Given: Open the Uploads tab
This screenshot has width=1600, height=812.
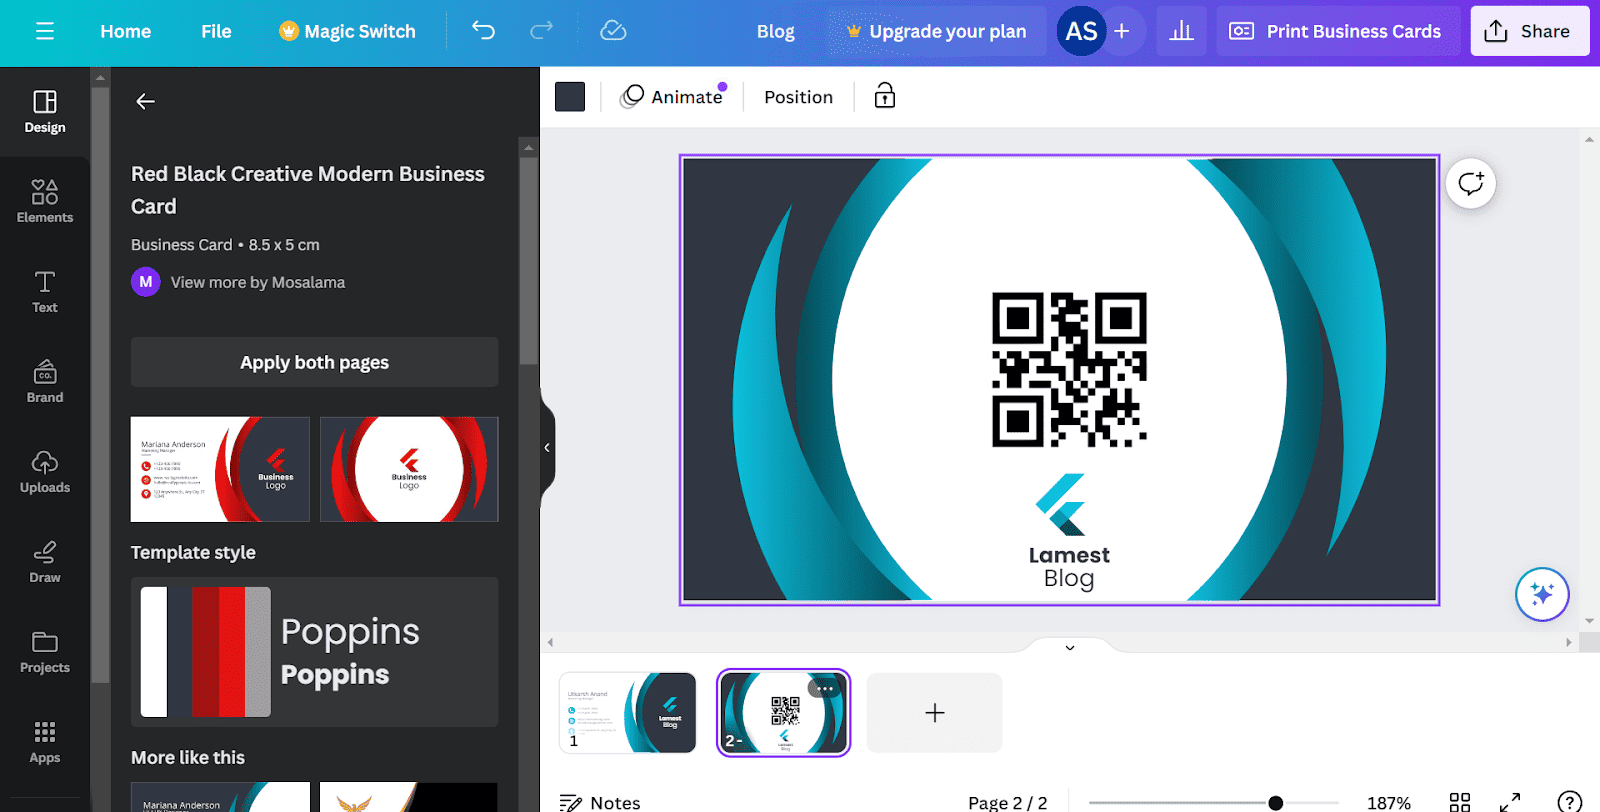Looking at the screenshot, I should point(45,471).
